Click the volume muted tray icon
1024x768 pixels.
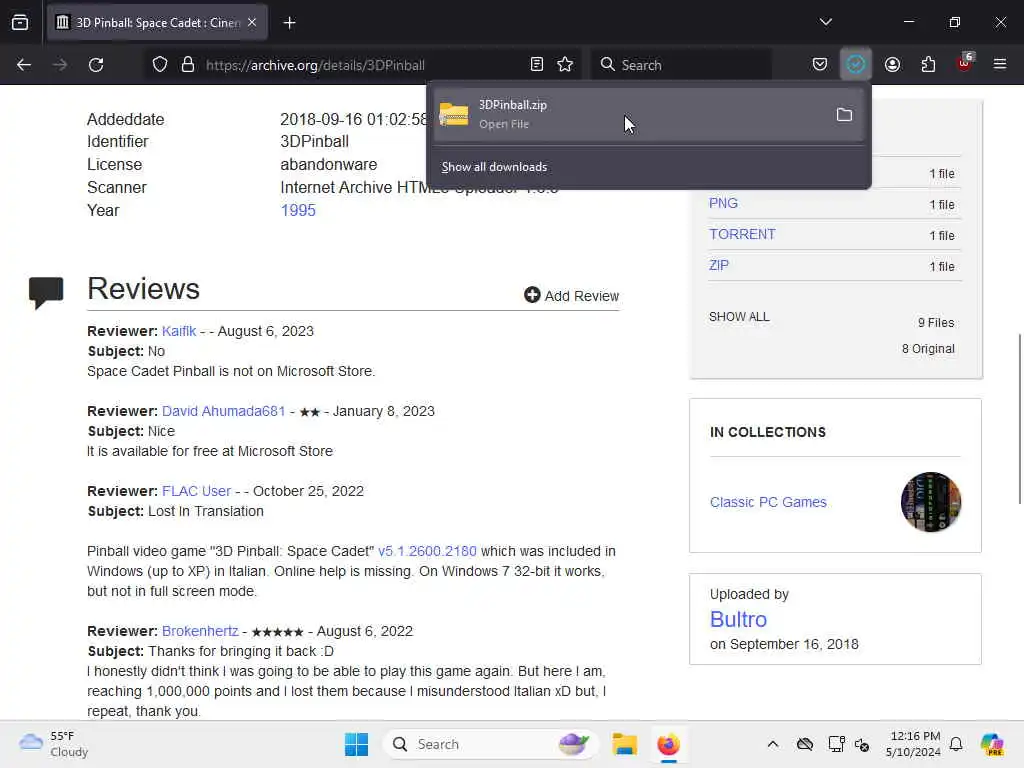(862, 744)
